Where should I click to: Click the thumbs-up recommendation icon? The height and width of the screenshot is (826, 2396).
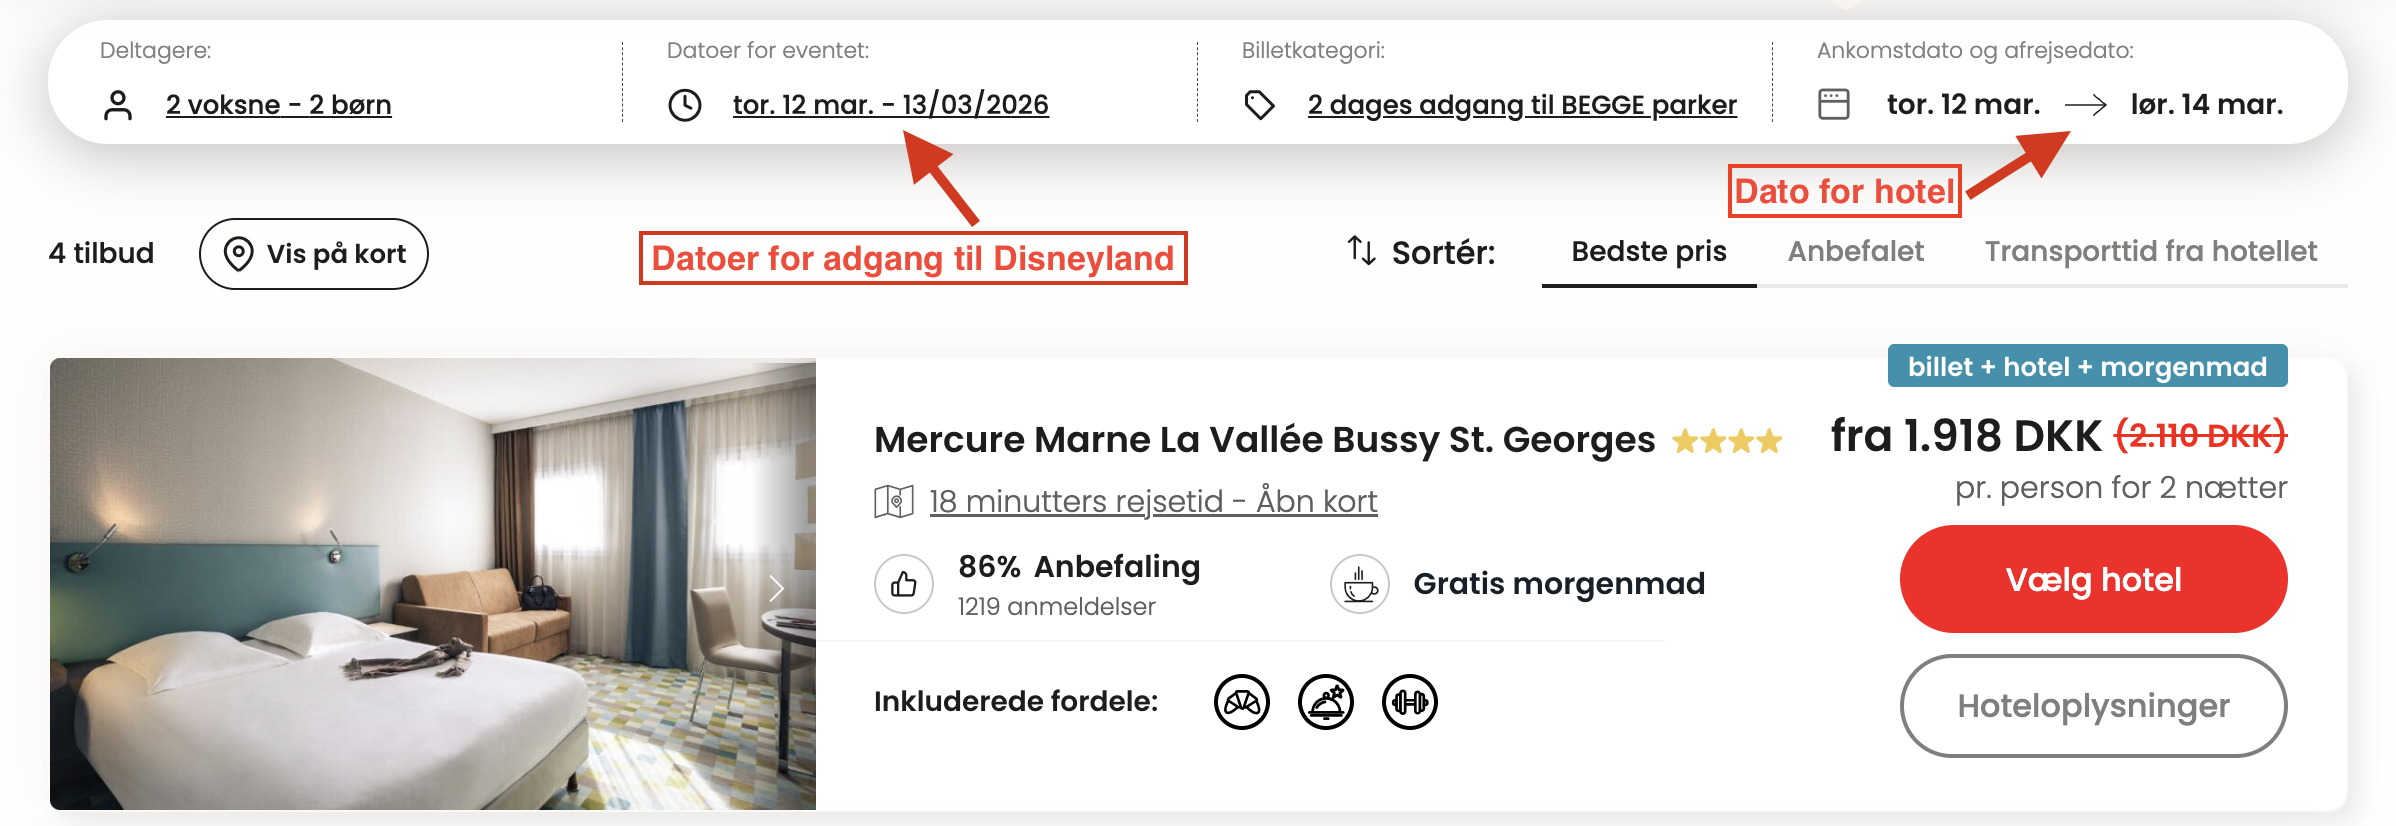(904, 584)
